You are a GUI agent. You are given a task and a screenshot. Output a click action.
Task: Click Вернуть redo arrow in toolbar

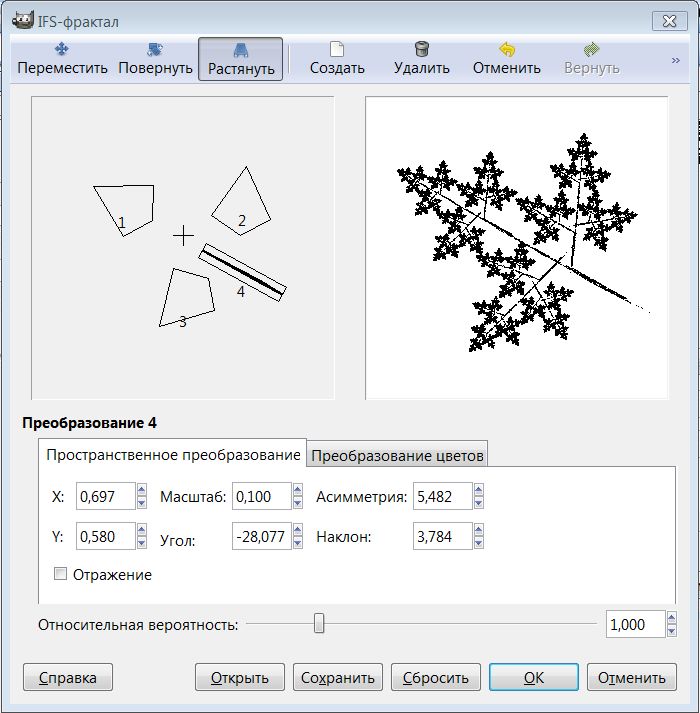(591, 59)
